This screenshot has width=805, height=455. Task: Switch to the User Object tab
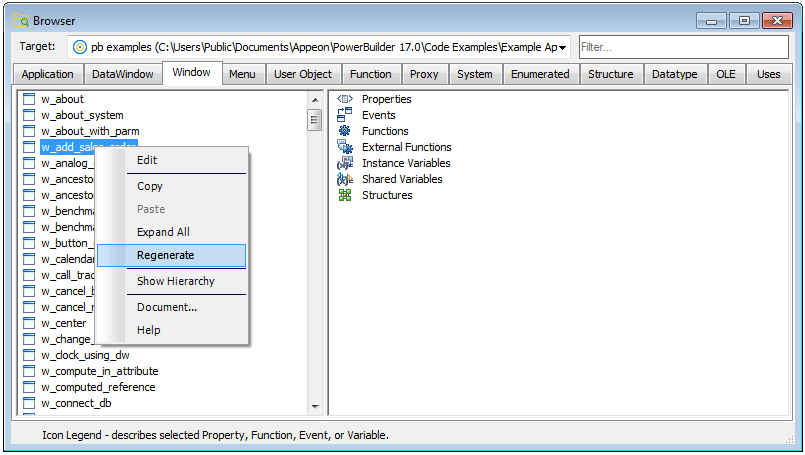(303, 74)
